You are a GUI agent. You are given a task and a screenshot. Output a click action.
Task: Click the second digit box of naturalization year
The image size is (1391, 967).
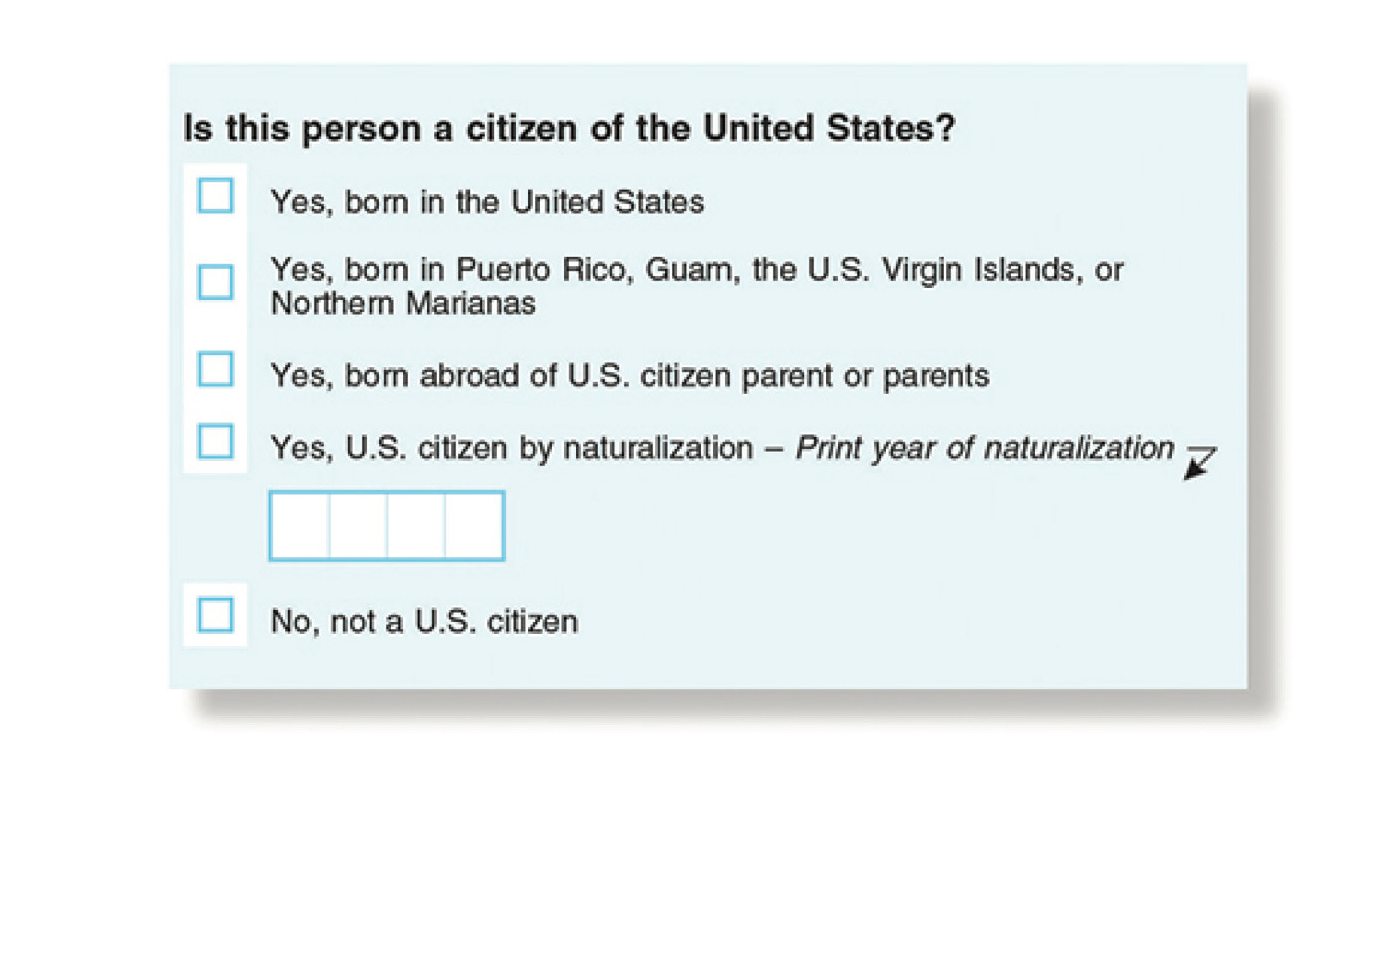point(358,526)
